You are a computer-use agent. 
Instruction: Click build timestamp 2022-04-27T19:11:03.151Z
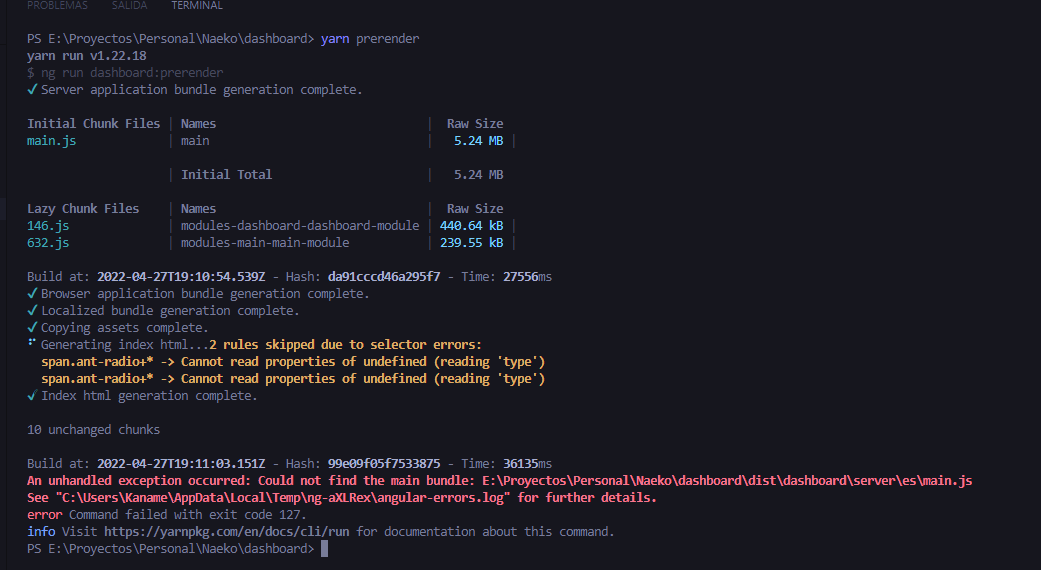(181, 464)
